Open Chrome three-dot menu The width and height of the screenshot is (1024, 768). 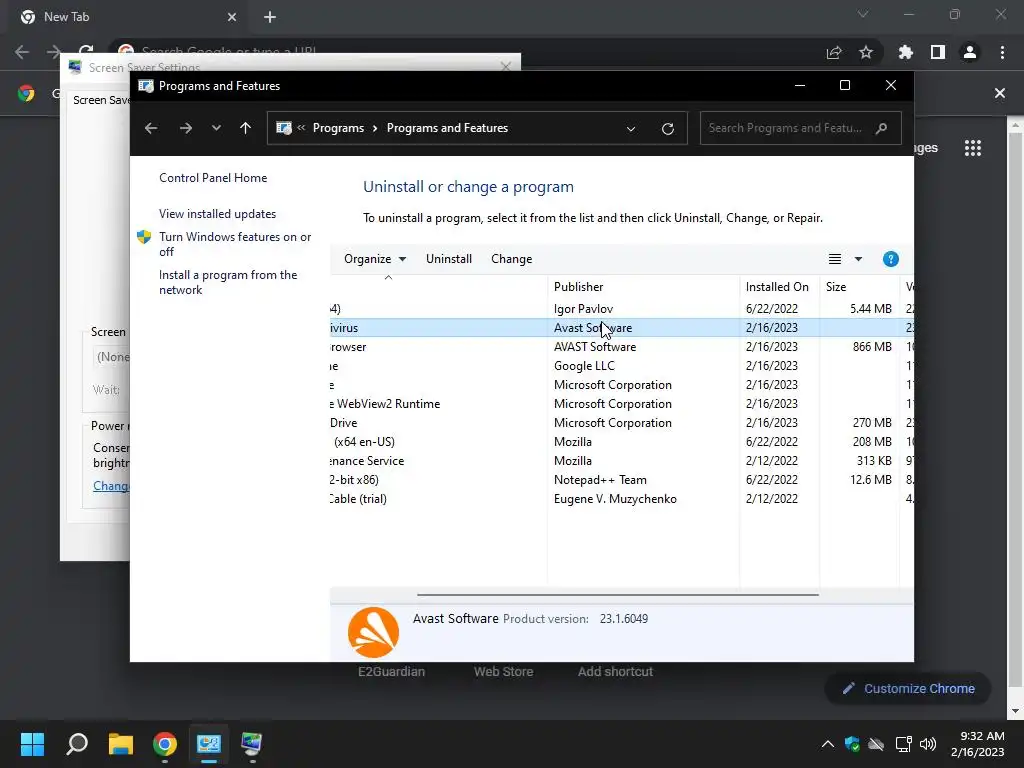pyautogui.click(x=1002, y=52)
